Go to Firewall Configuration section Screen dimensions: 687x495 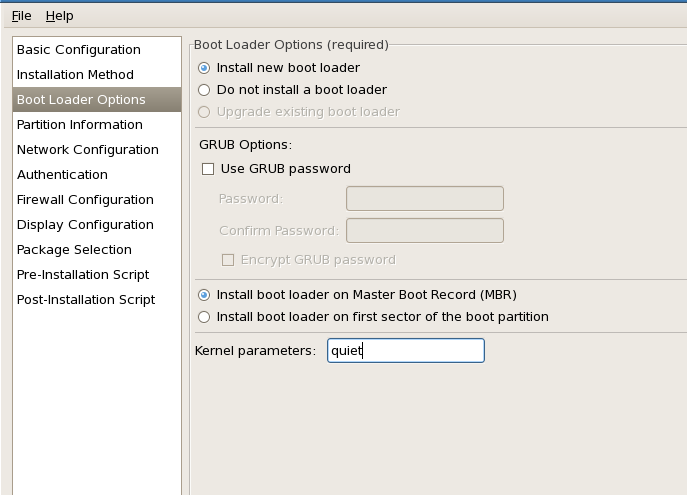tap(85, 200)
